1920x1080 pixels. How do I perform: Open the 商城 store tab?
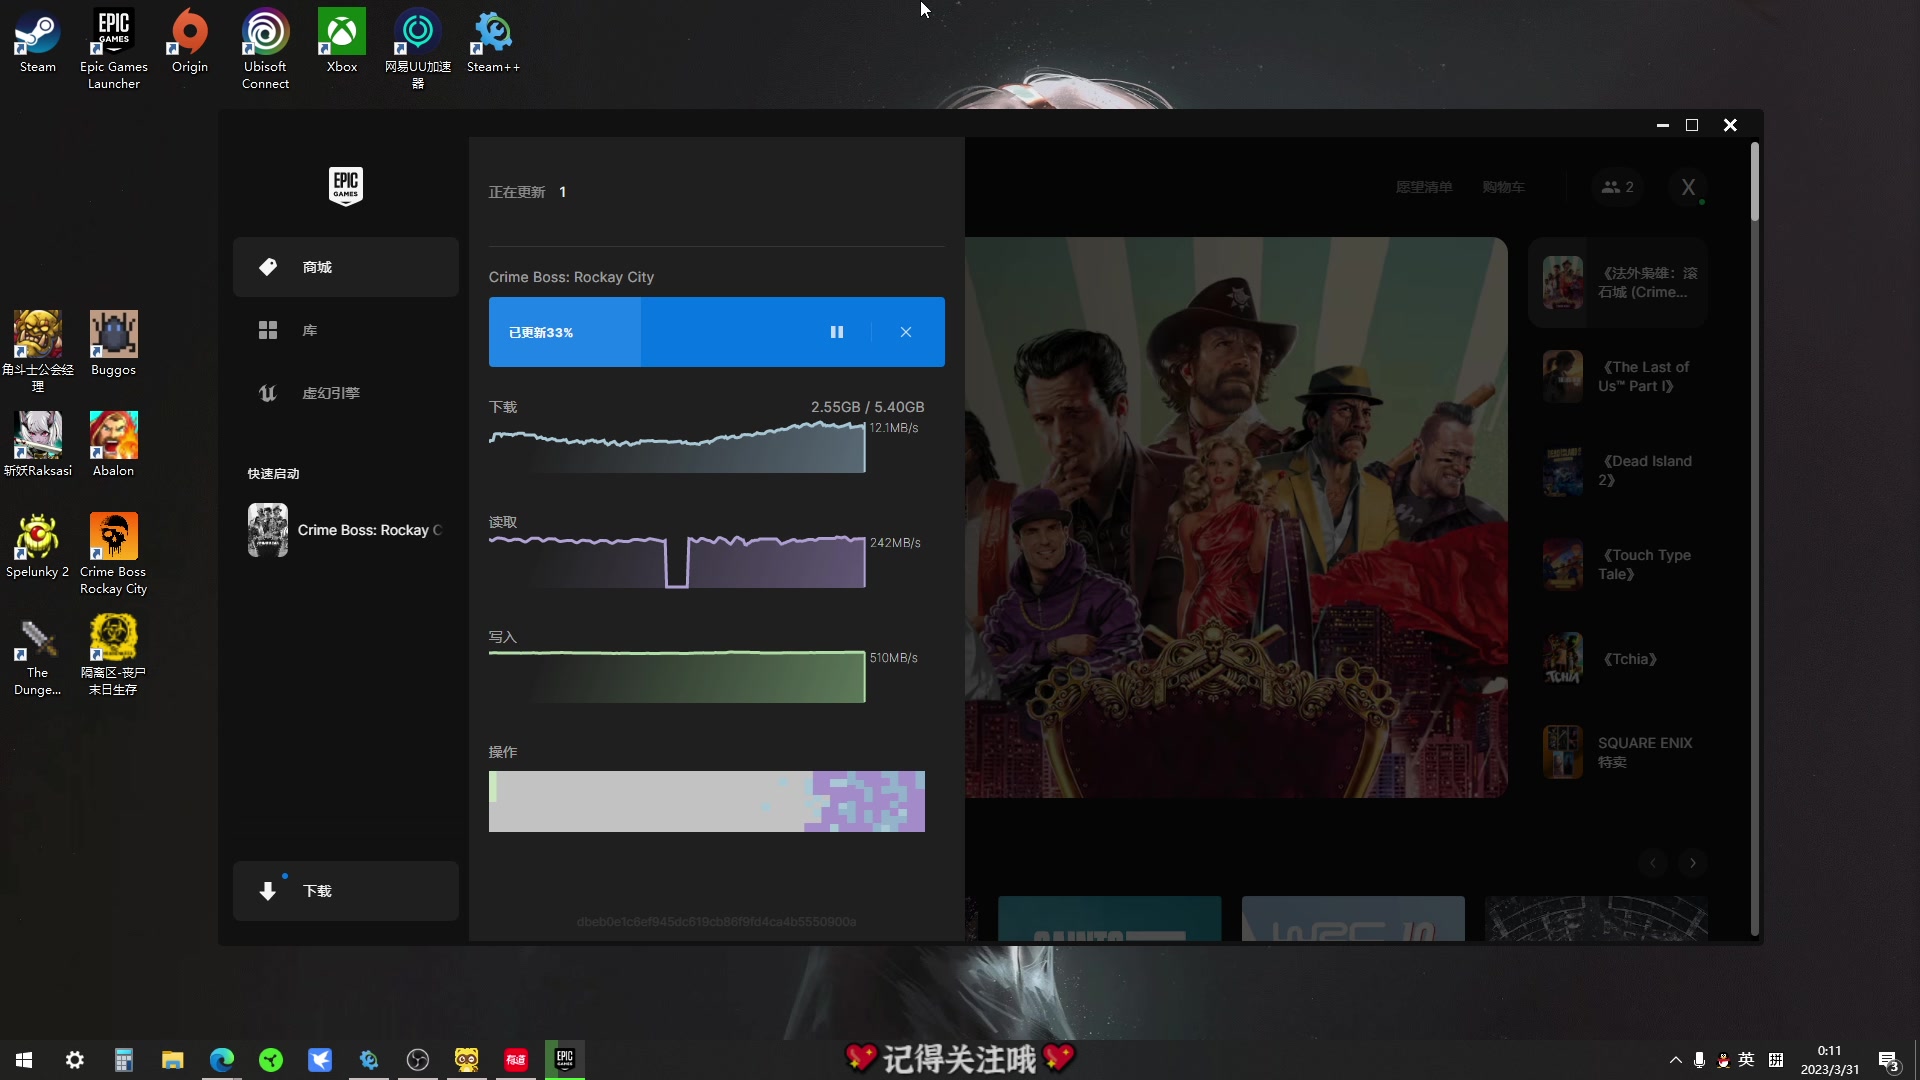coord(346,267)
